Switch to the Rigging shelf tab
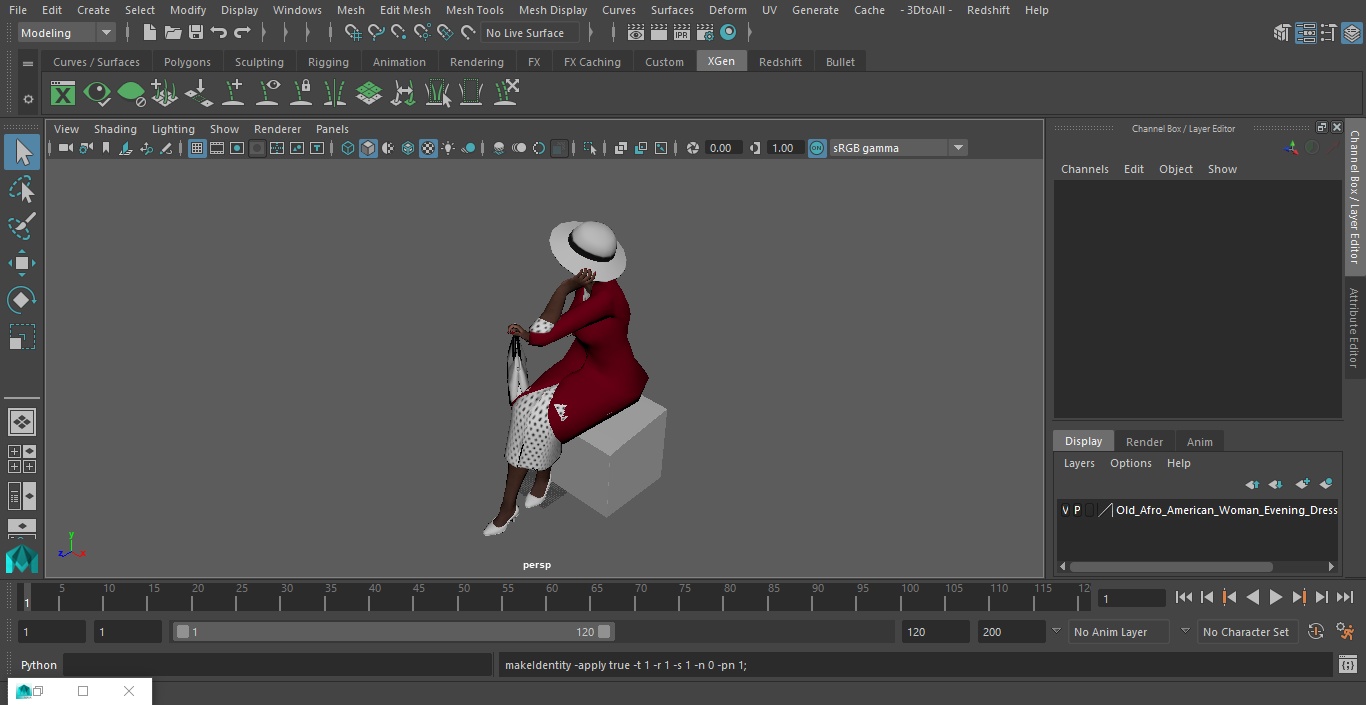 pos(328,62)
